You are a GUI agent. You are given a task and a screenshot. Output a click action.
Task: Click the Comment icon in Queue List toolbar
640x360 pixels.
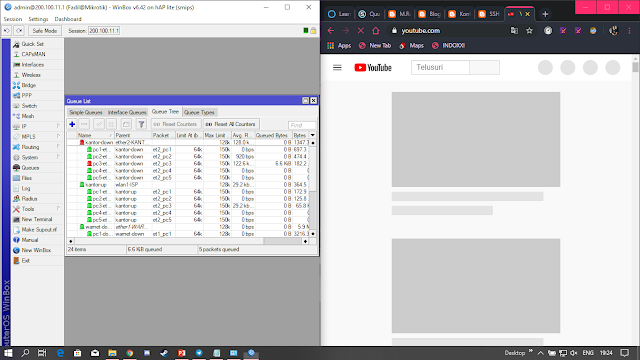tap(126, 124)
